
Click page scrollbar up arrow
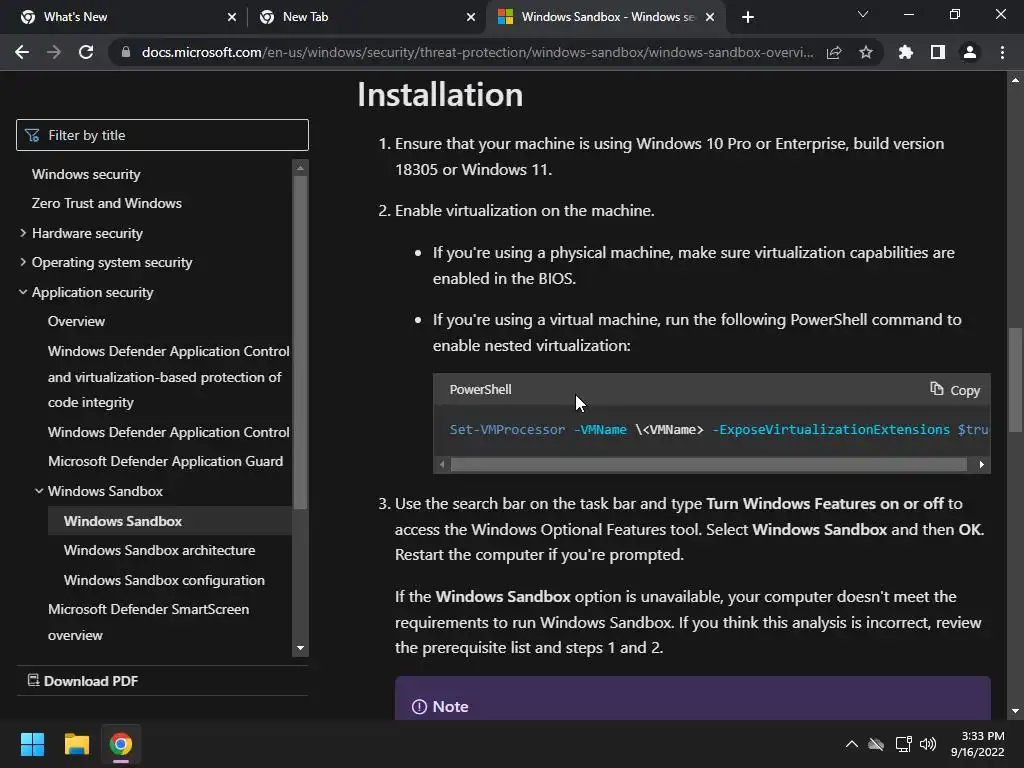pyautogui.click(x=1015, y=80)
